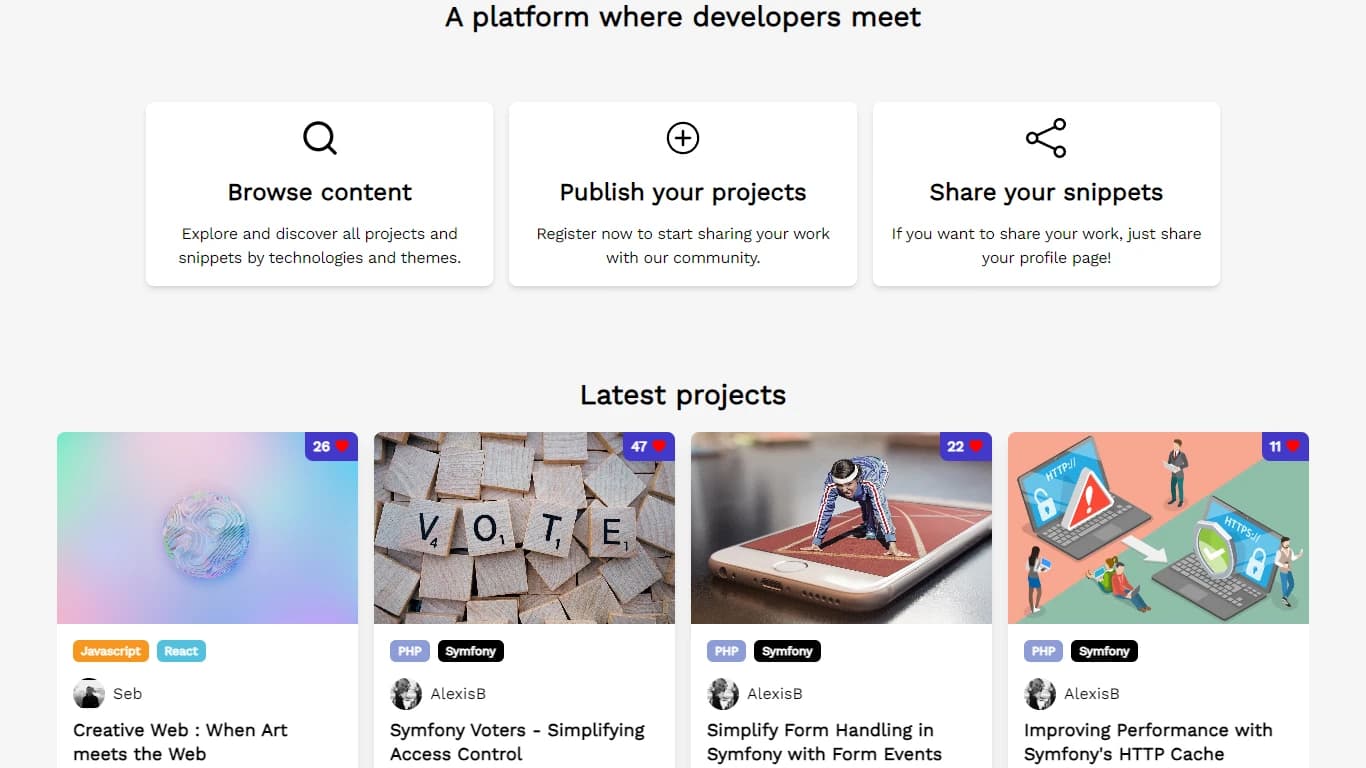Click AlexisB's avatar on the Symfony Voters card
The image size is (1366, 768).
coord(406,694)
